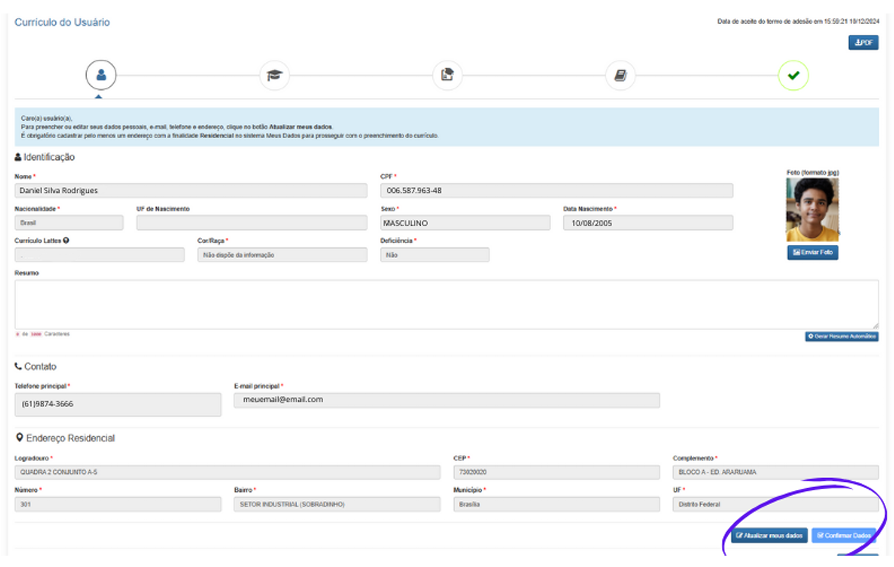894x567 pixels.
Task: Click the Atualizar meus dados button
Action: pyautogui.click(x=769, y=536)
